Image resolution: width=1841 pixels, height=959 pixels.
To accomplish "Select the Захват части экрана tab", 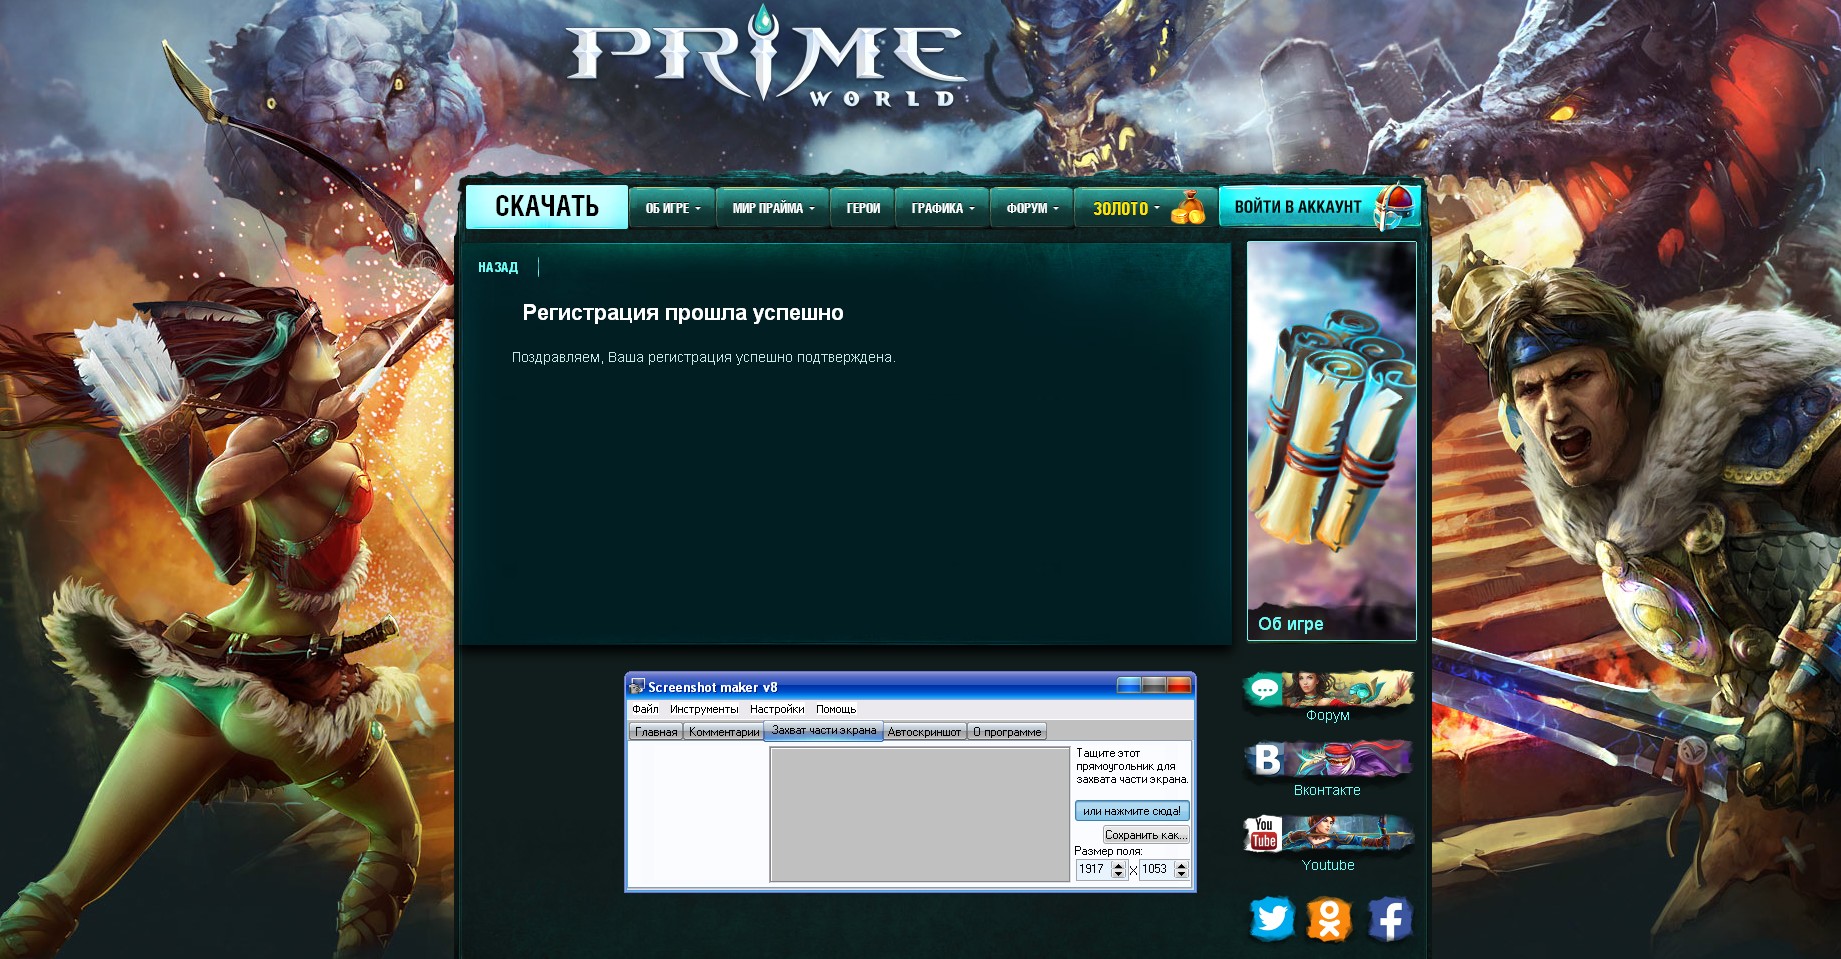I will click(x=824, y=731).
